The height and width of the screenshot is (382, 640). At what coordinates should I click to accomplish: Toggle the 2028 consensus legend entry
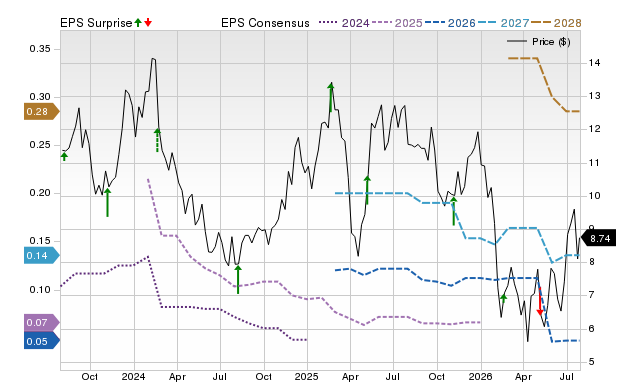click(x=556, y=23)
